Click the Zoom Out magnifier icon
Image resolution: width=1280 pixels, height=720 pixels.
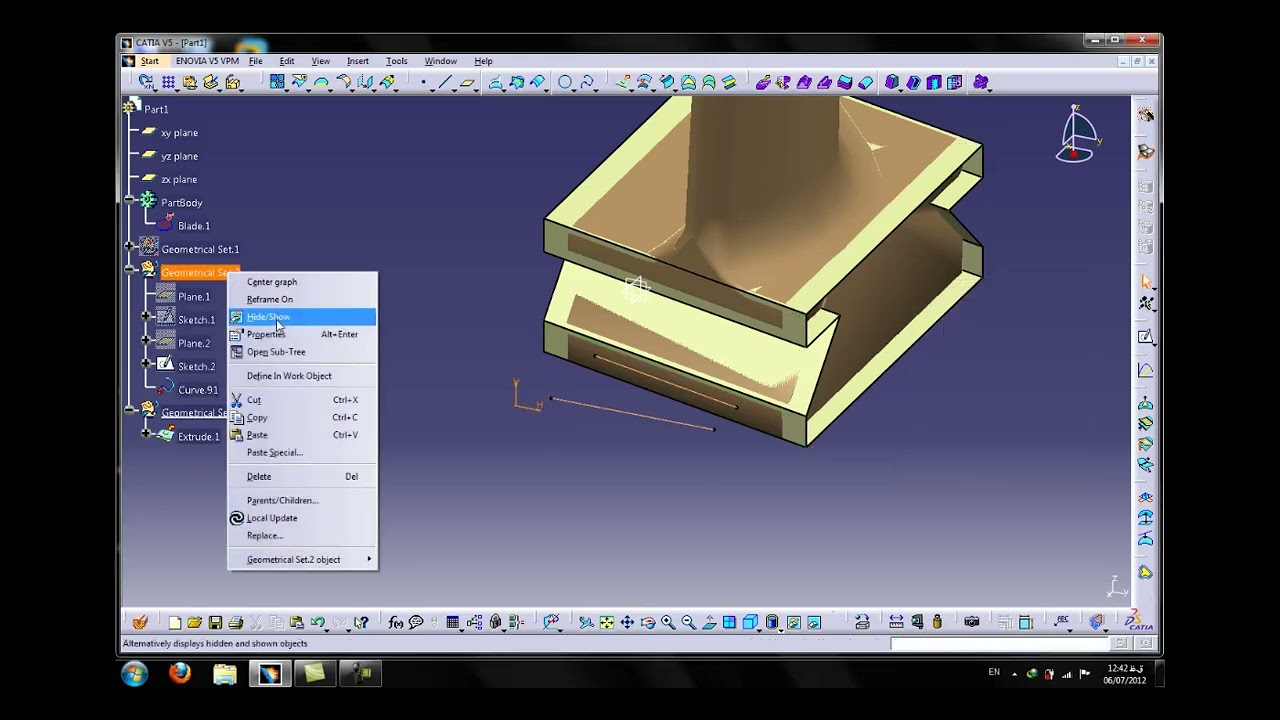click(689, 622)
